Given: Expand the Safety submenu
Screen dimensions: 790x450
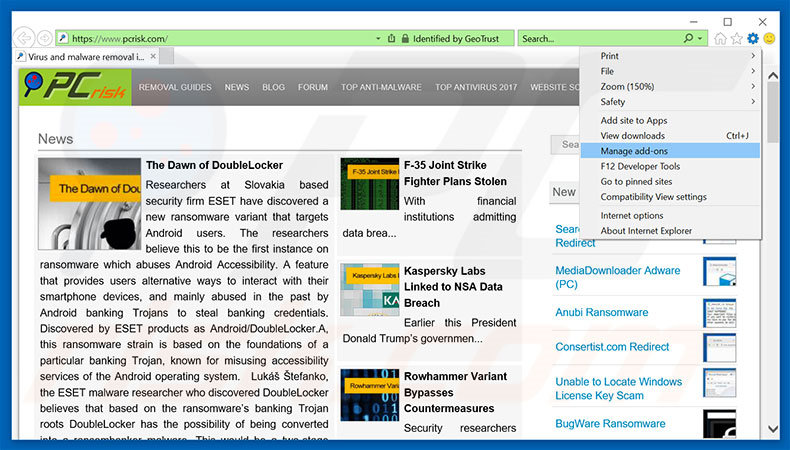Looking at the screenshot, I should click(670, 101).
